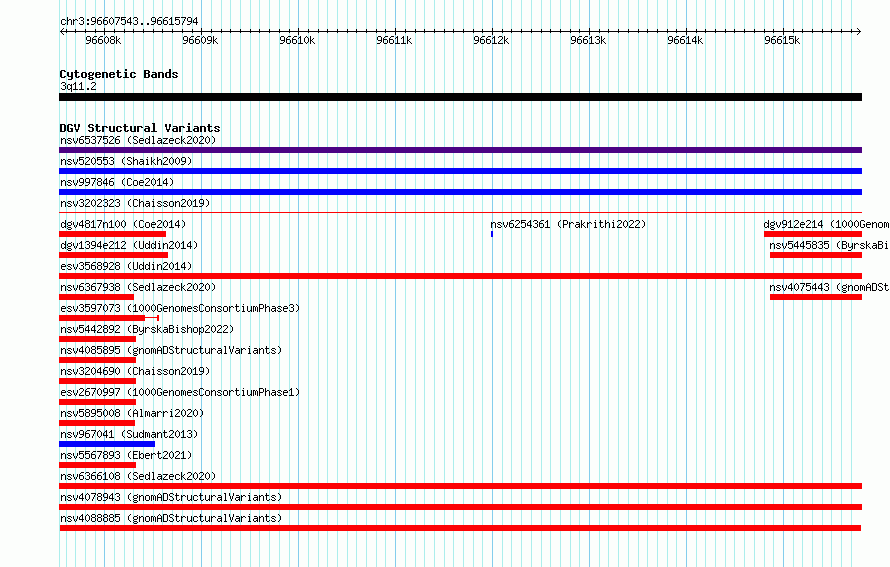The image size is (890, 567).
Task: Click the red nsv5445835 variant bar
Action: [x=816, y=255]
